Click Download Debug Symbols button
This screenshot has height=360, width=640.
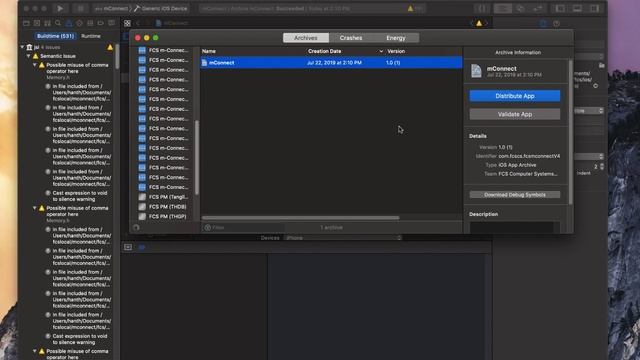click(x=515, y=195)
